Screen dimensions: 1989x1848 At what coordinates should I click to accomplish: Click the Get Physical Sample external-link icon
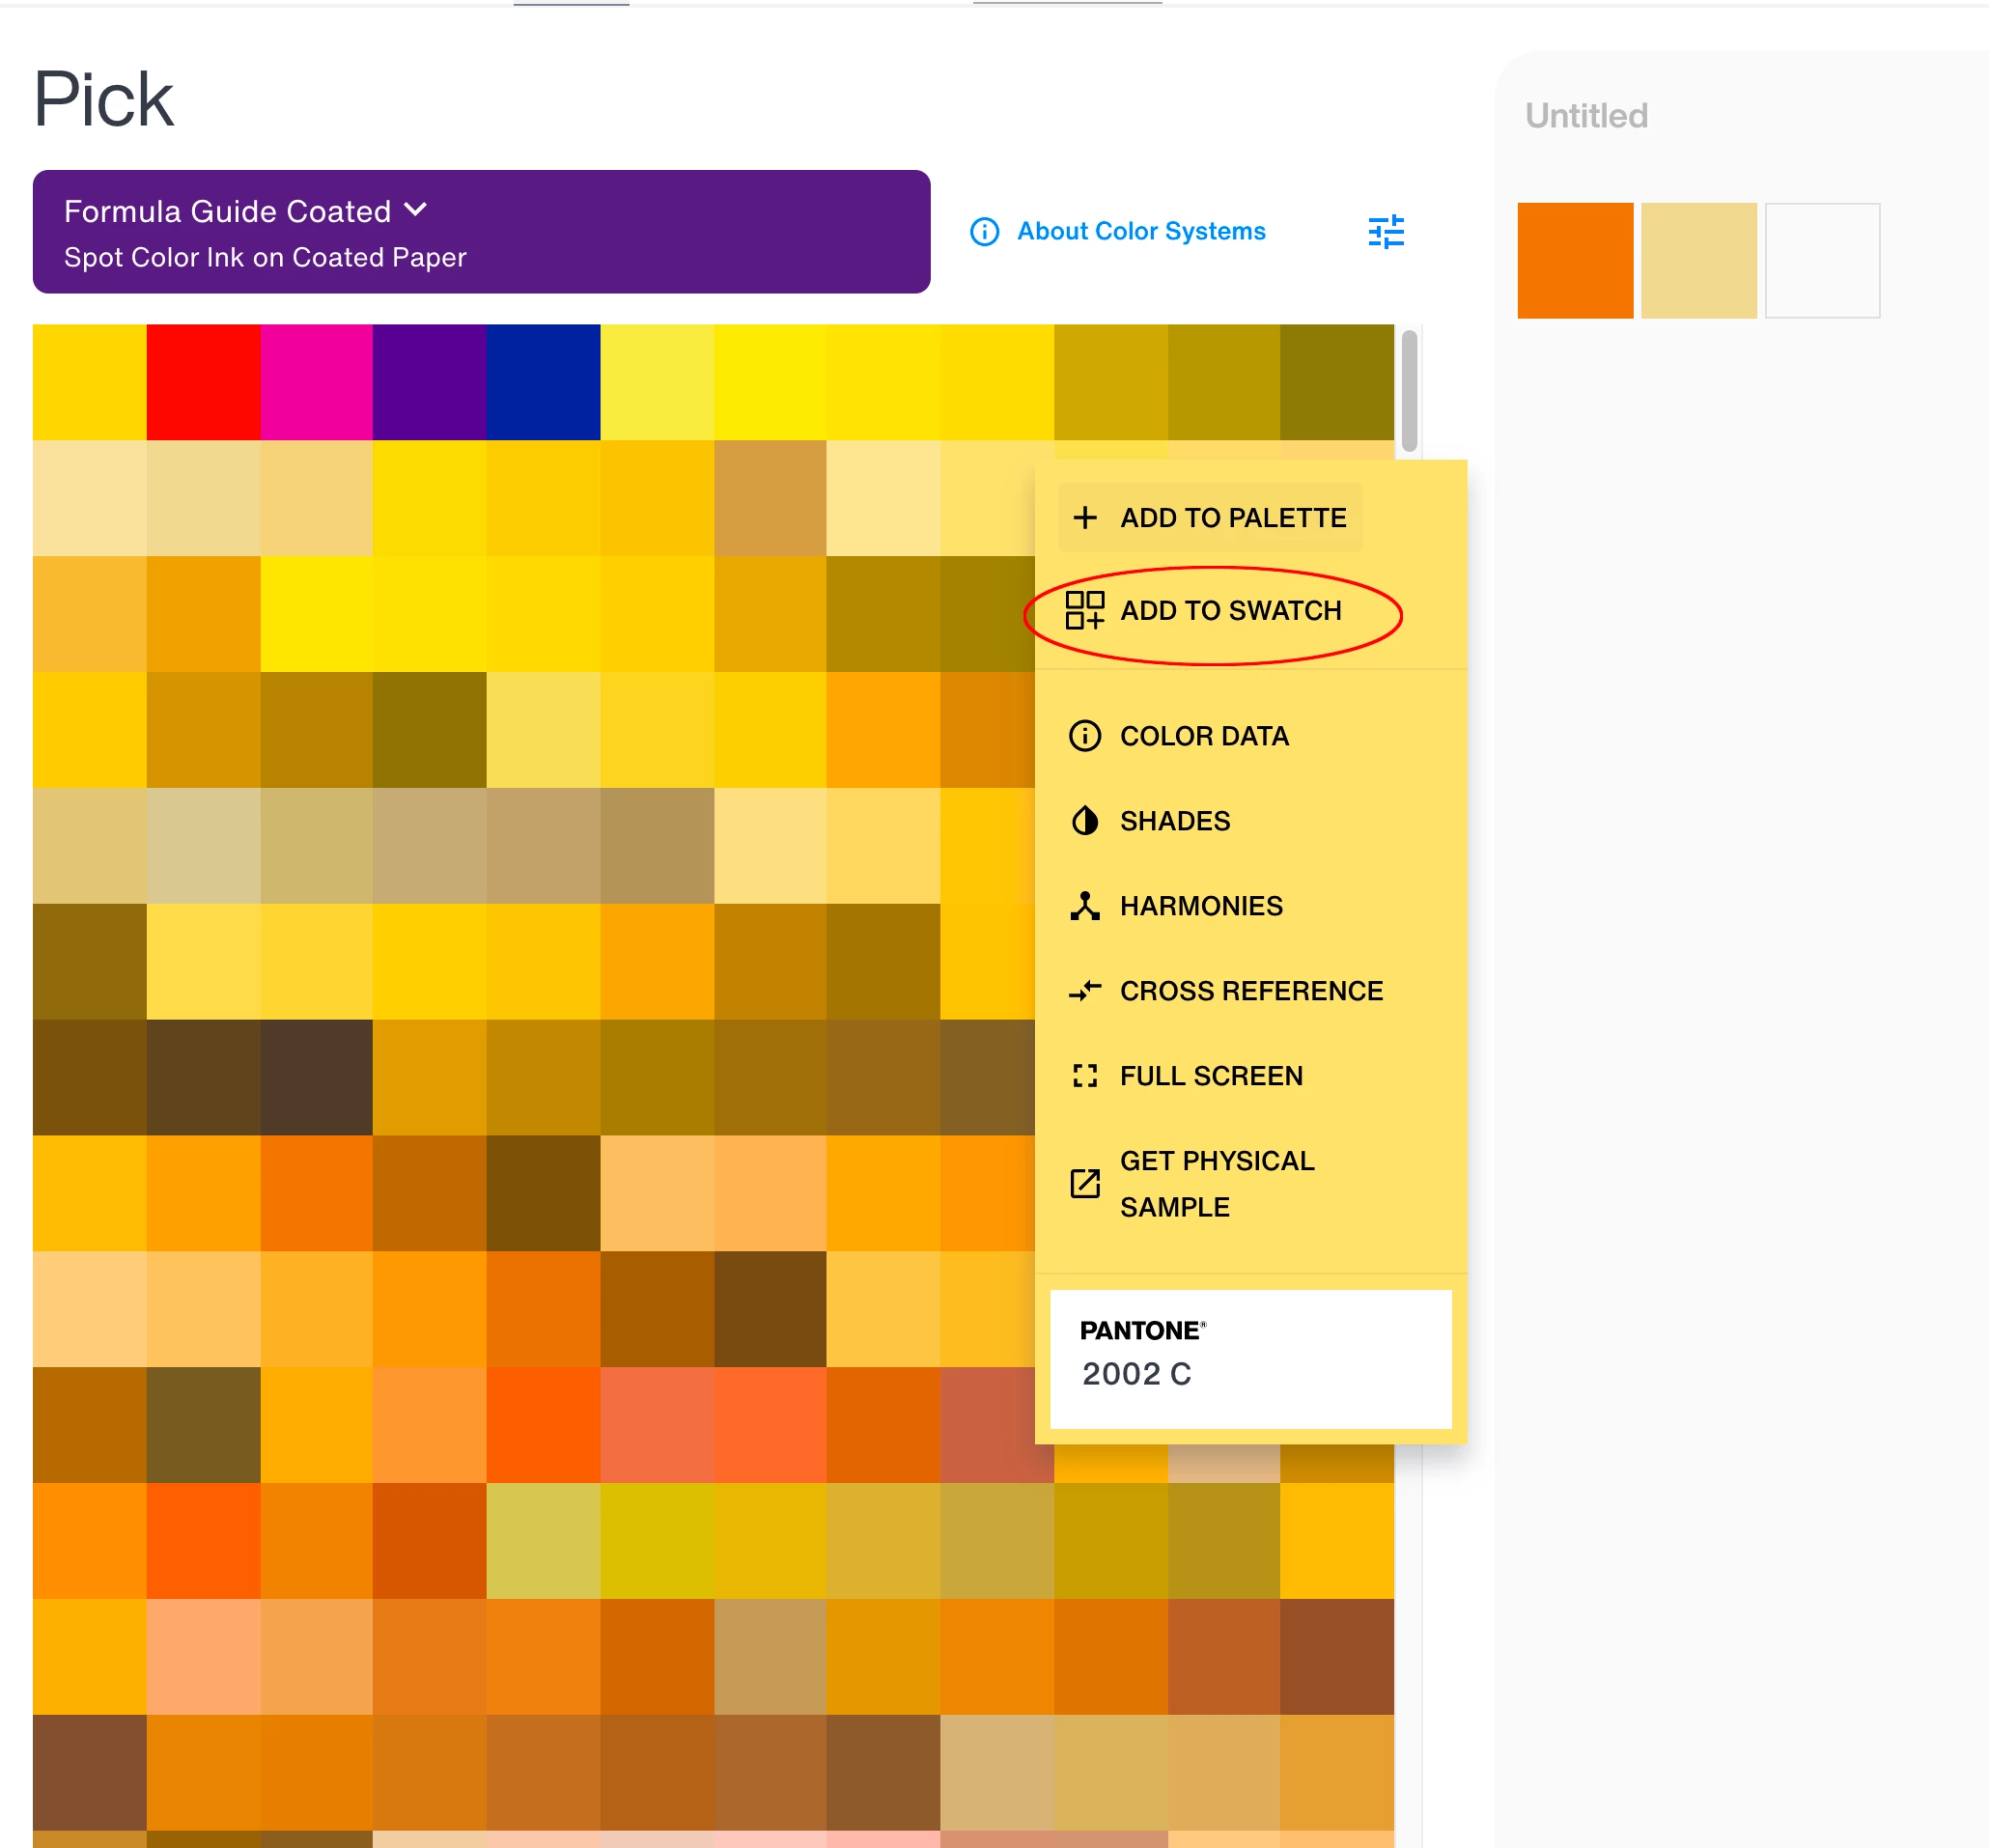[x=1084, y=1183]
